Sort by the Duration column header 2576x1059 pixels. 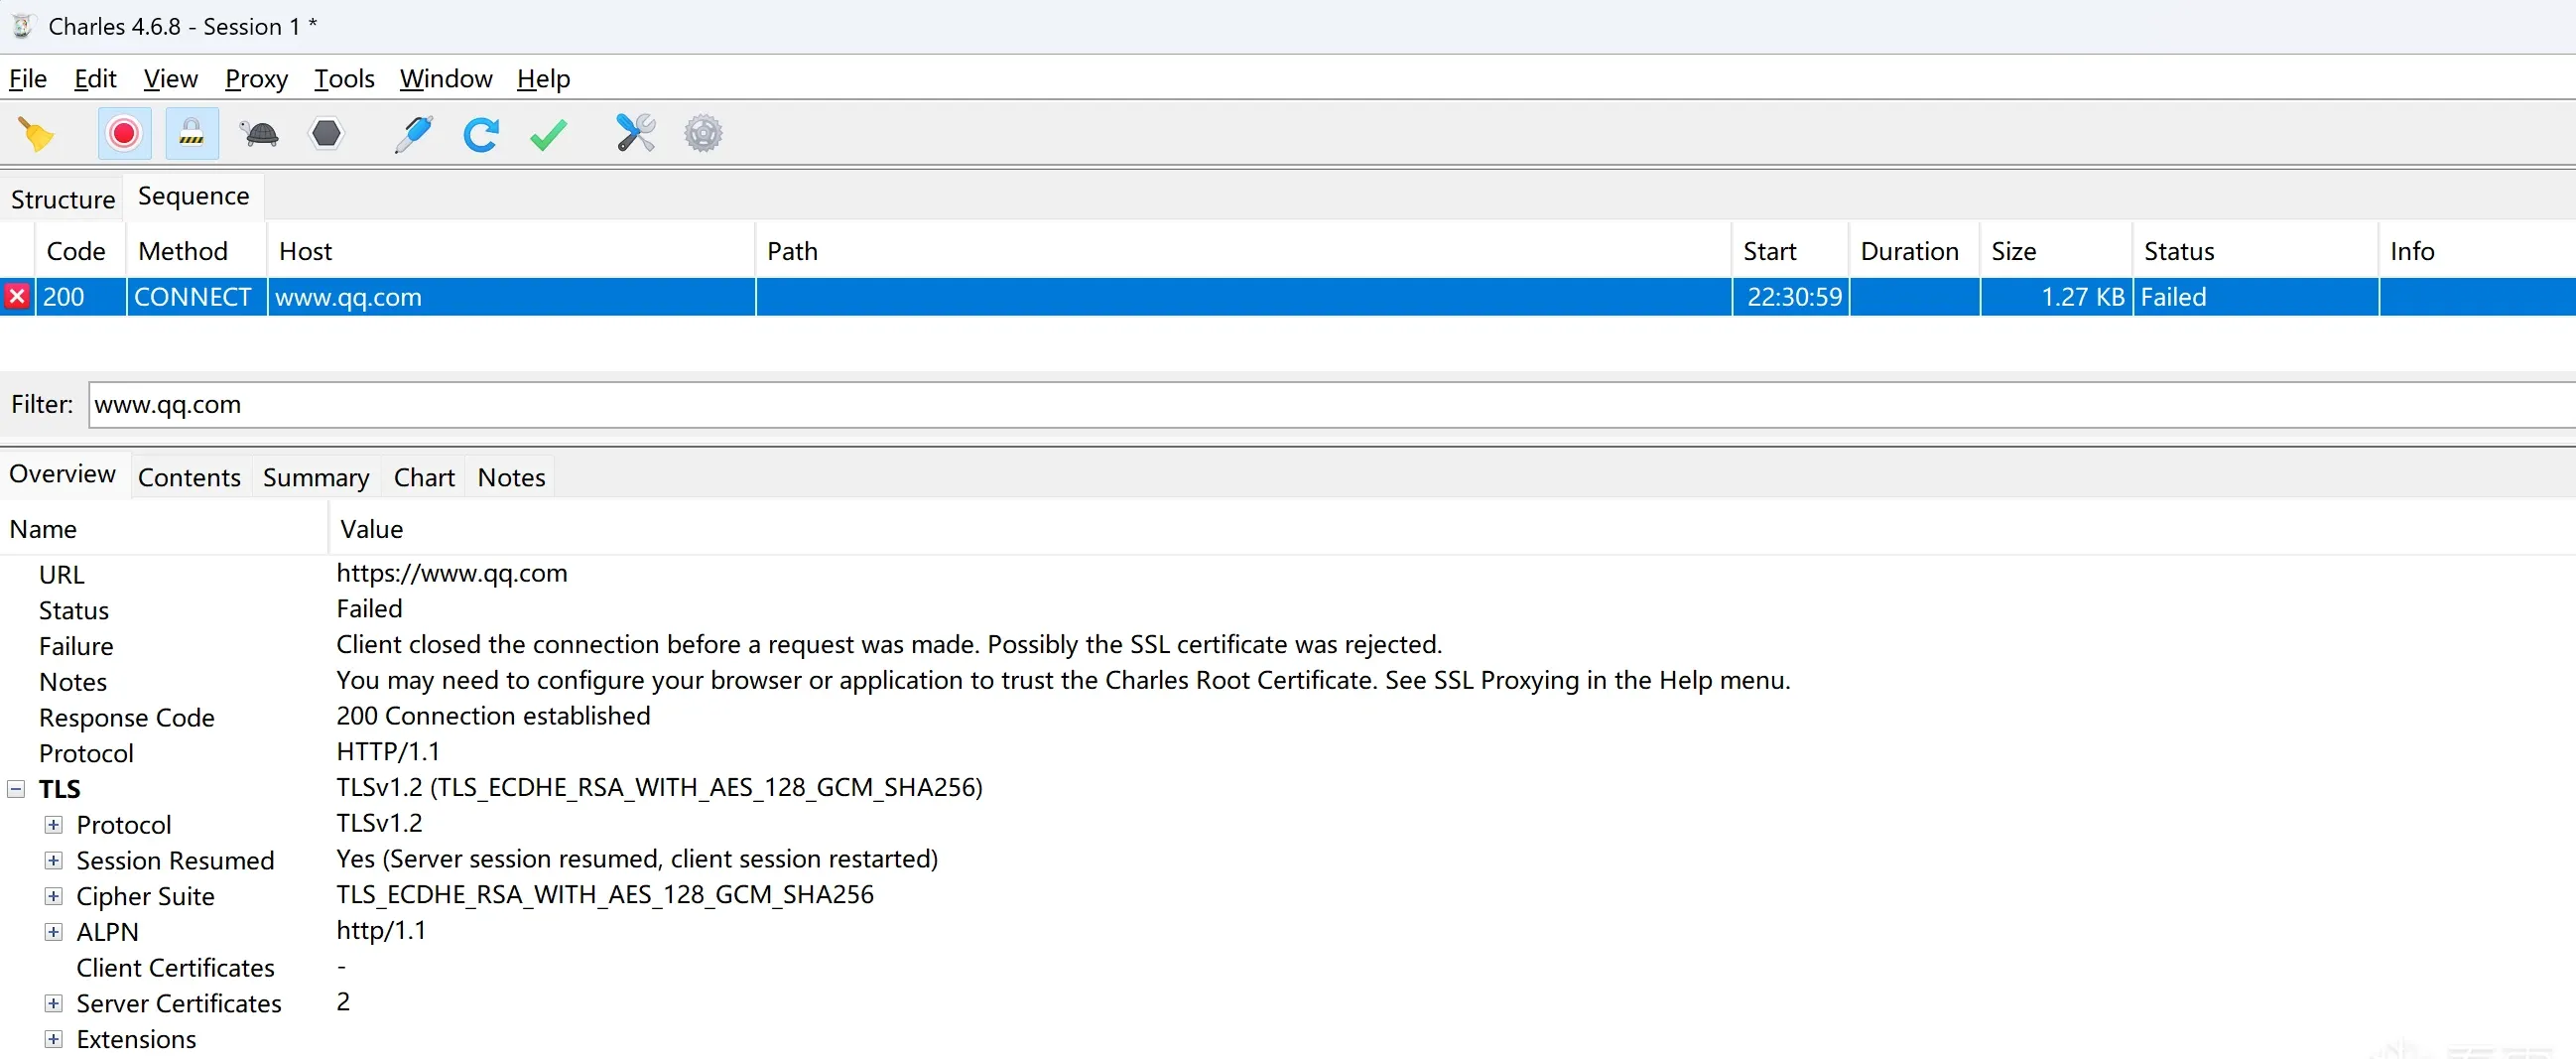tap(1913, 251)
